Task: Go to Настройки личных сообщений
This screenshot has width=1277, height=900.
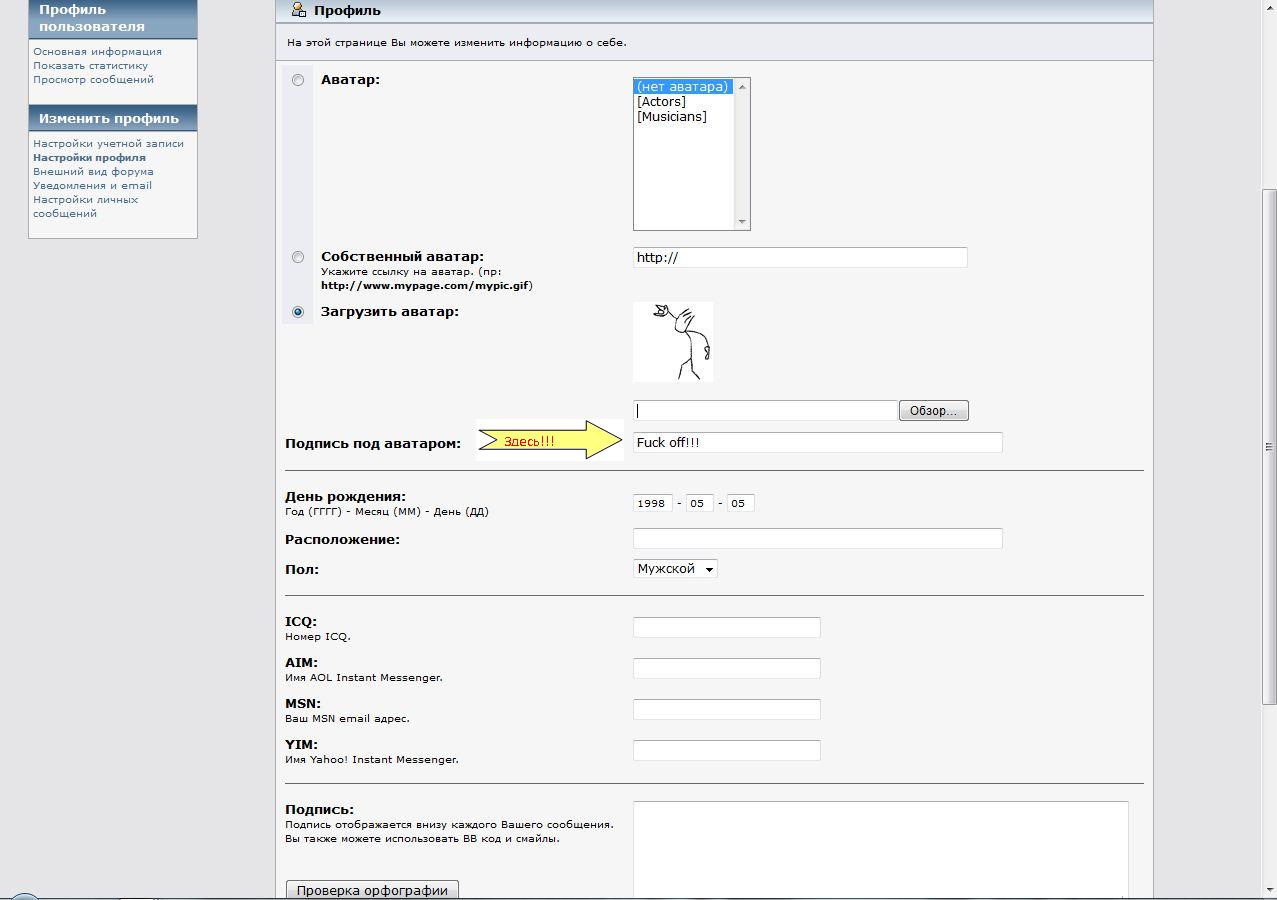Action: click(x=85, y=207)
